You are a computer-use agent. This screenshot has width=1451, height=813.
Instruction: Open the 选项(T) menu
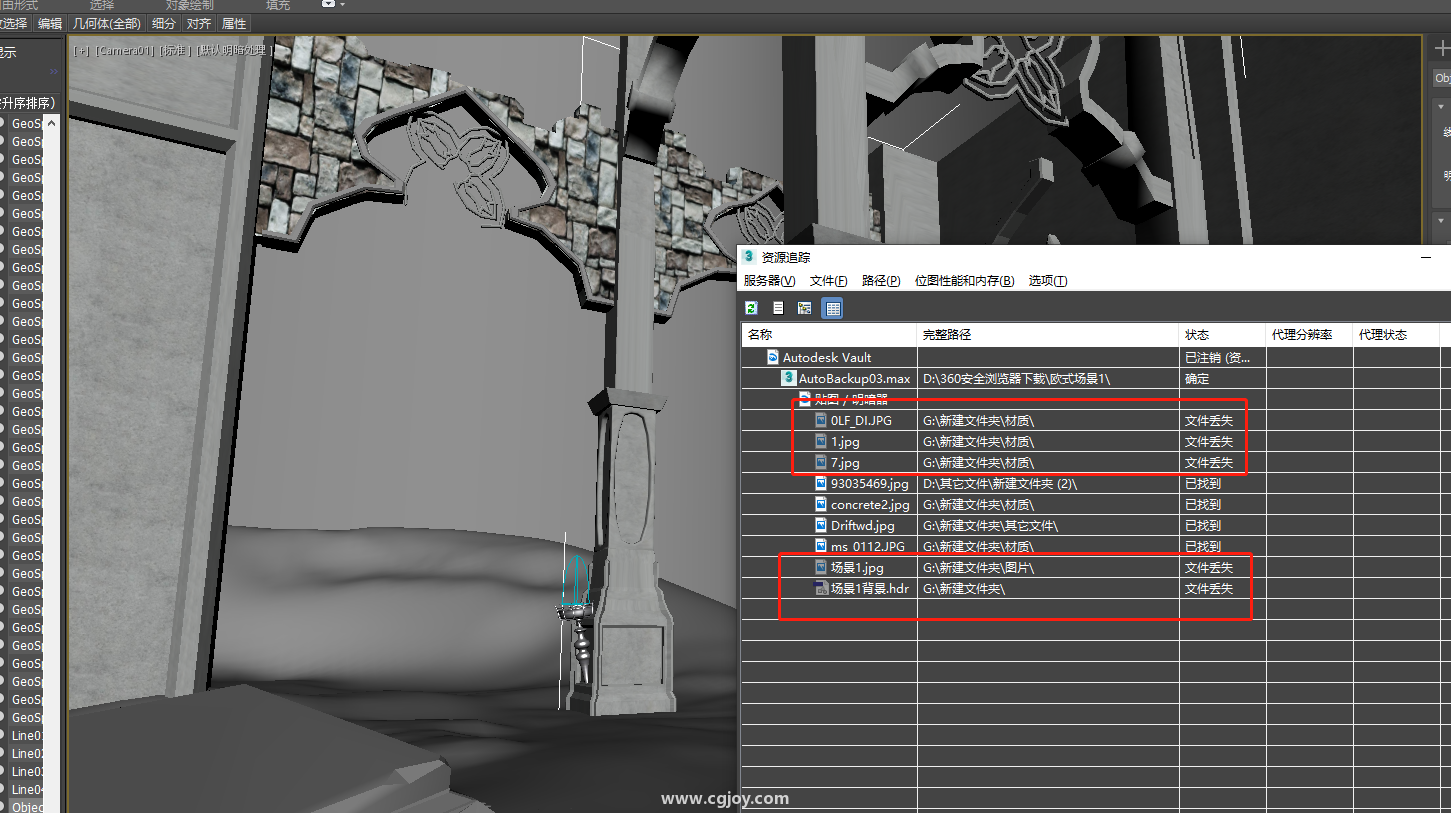tap(1048, 281)
